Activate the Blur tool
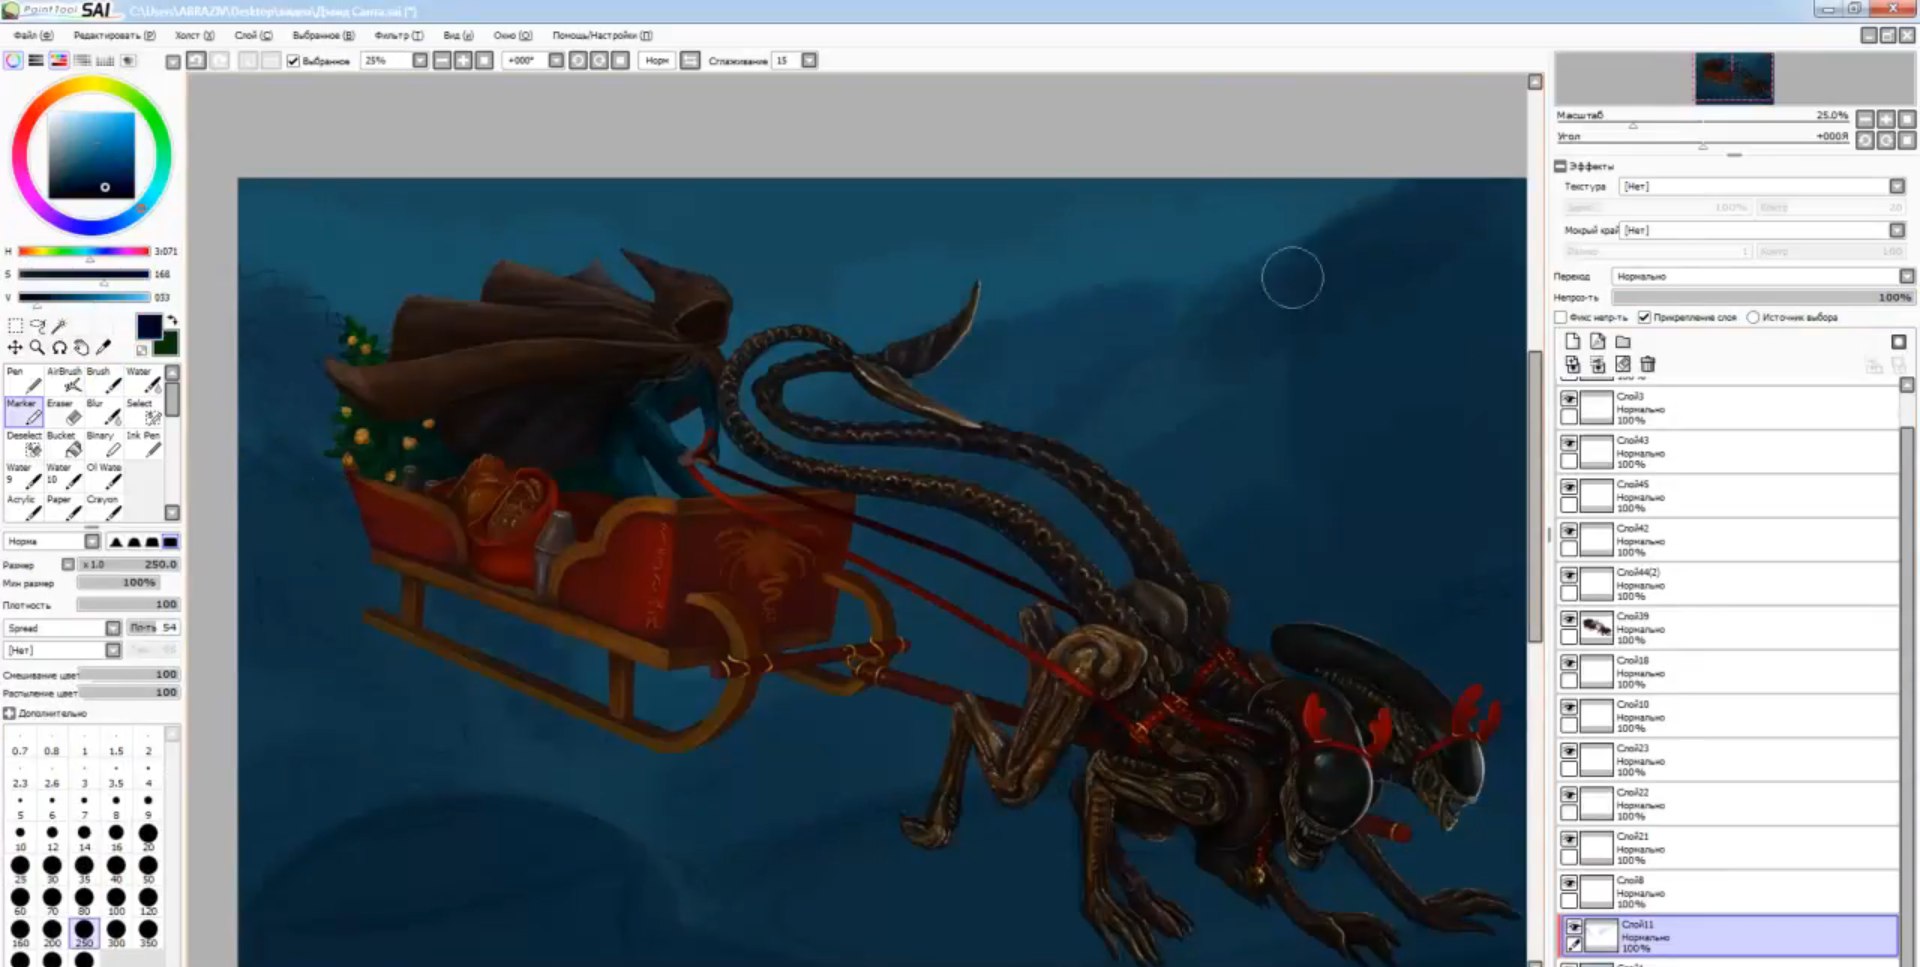This screenshot has width=1920, height=967. click(104, 411)
